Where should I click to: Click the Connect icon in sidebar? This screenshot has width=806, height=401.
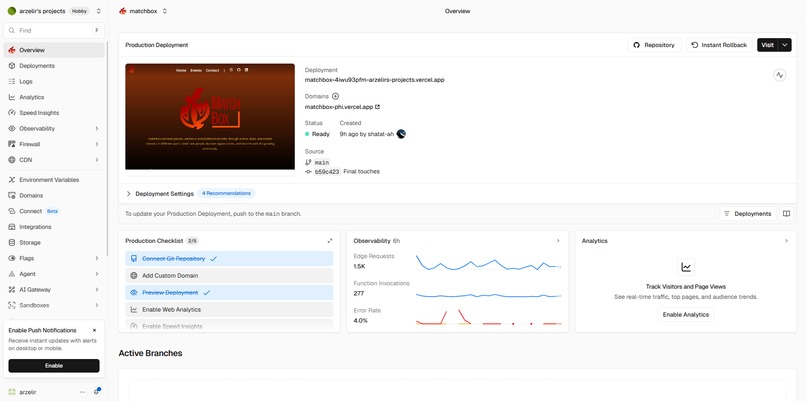(12, 211)
